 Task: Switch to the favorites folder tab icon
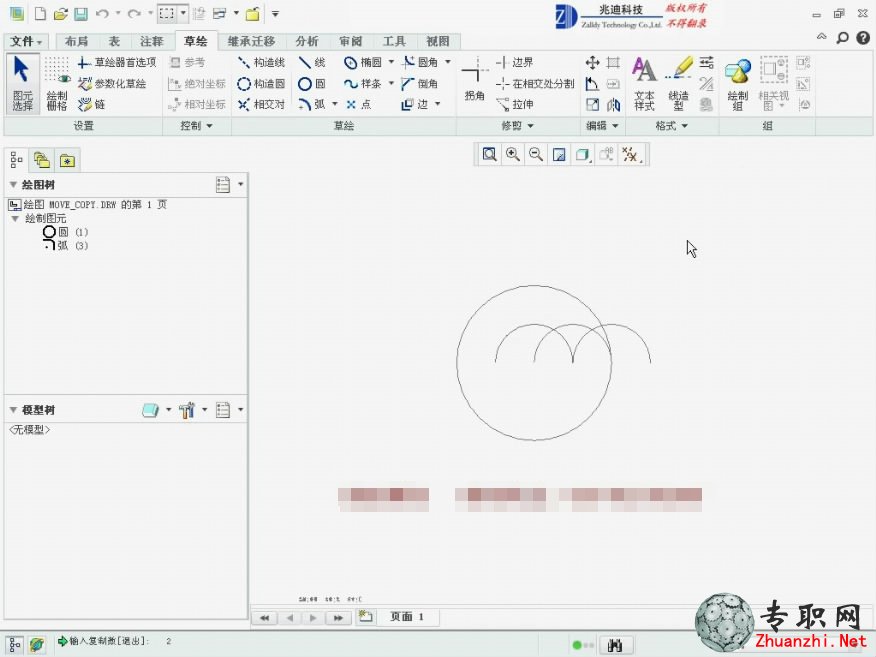pyautogui.click(x=67, y=160)
